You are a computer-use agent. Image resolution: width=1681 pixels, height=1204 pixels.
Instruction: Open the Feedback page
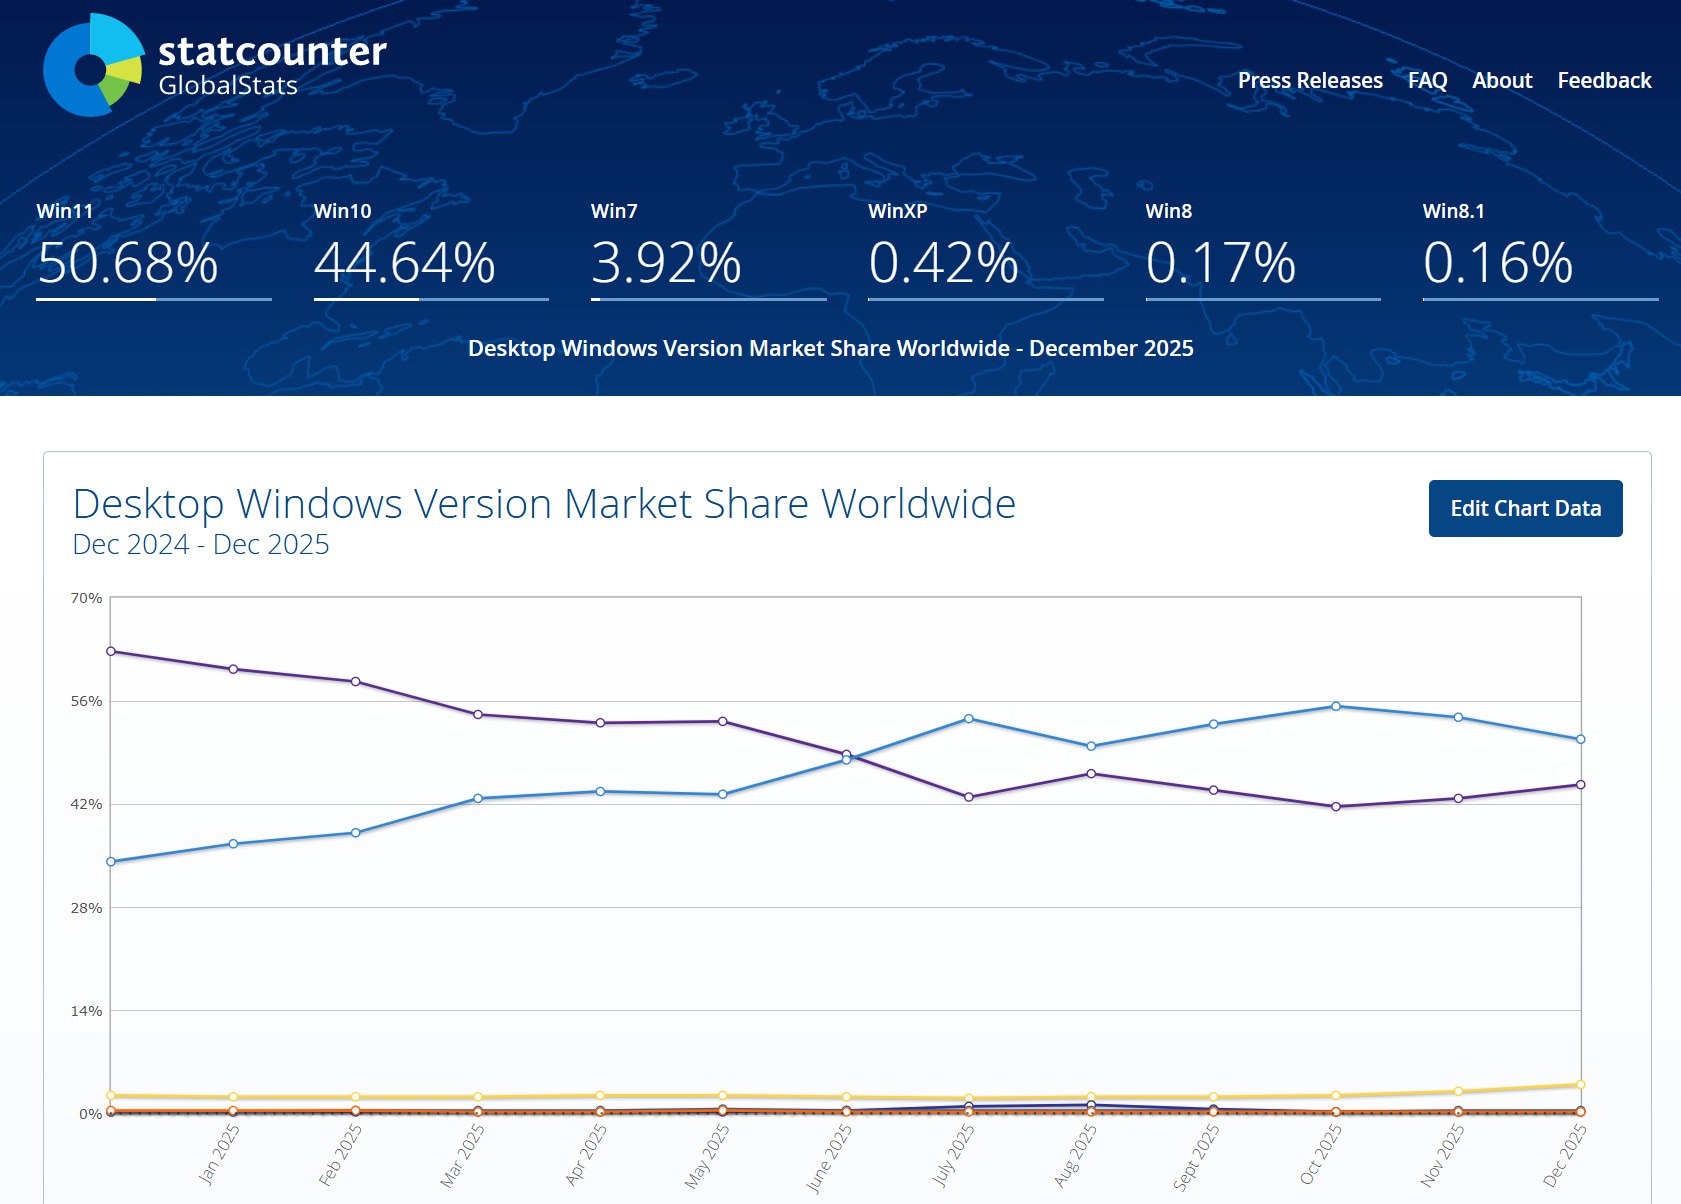click(1604, 80)
